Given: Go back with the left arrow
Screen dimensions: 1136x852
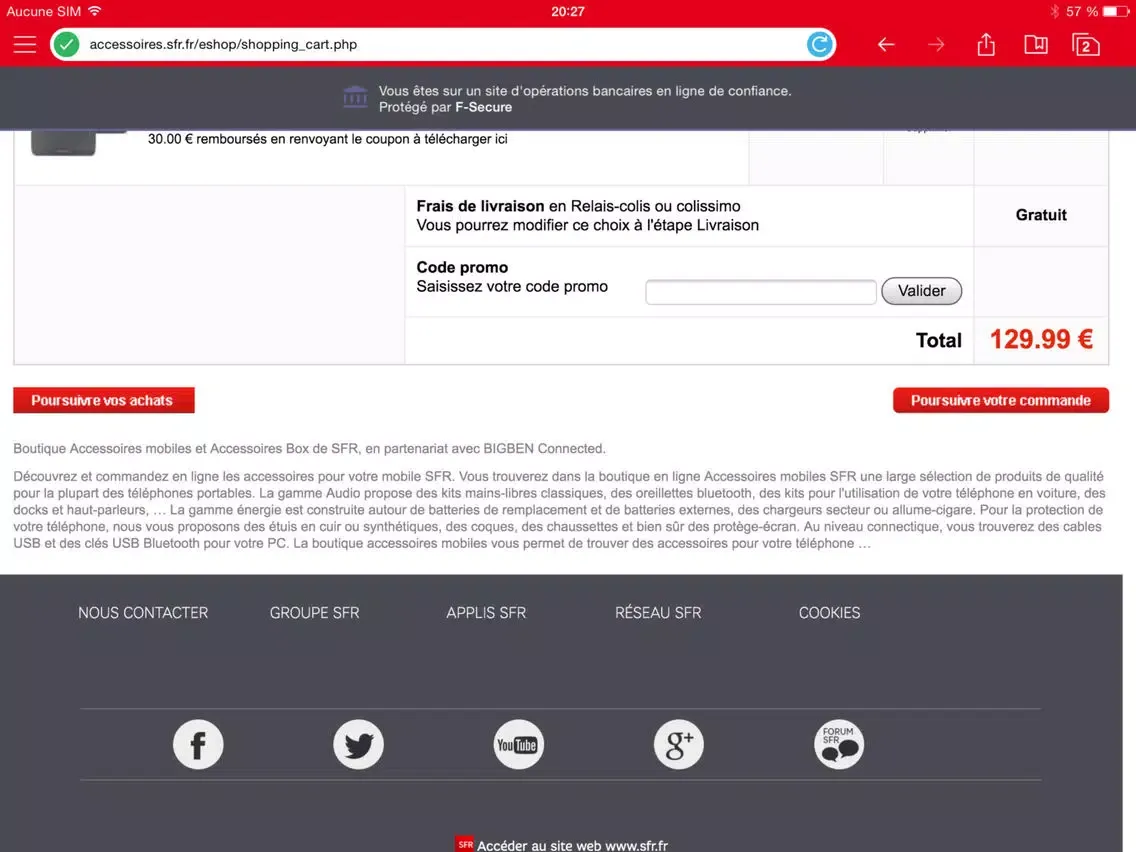Looking at the screenshot, I should [886, 45].
